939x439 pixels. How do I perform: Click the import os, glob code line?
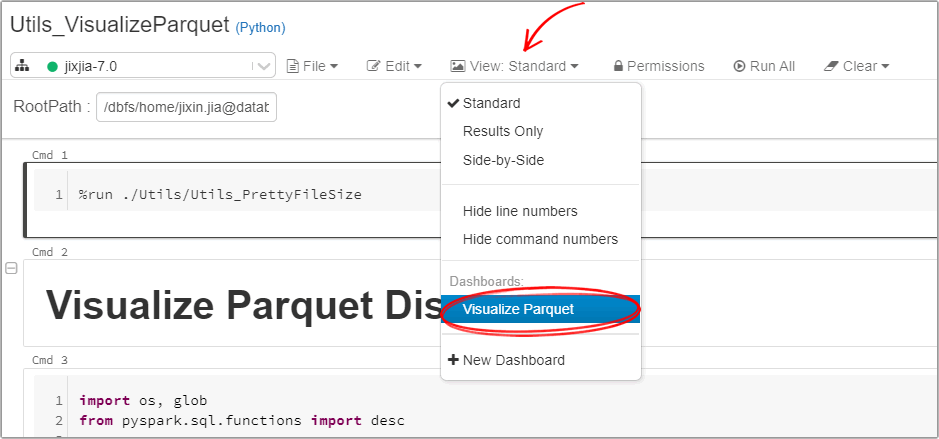(143, 400)
